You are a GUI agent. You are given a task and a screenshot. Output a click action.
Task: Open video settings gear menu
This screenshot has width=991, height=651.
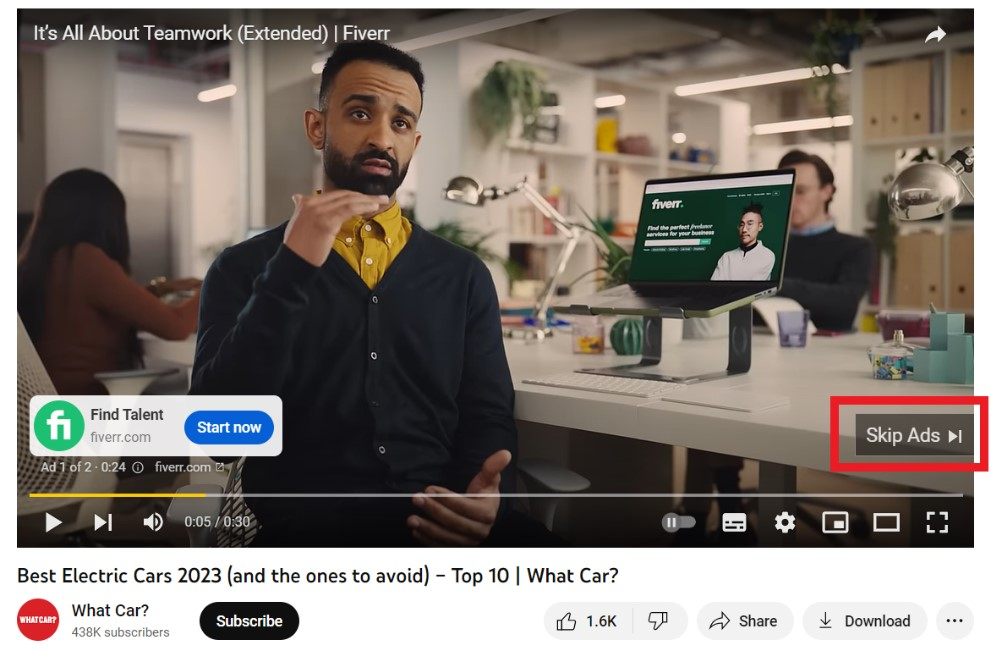785,523
